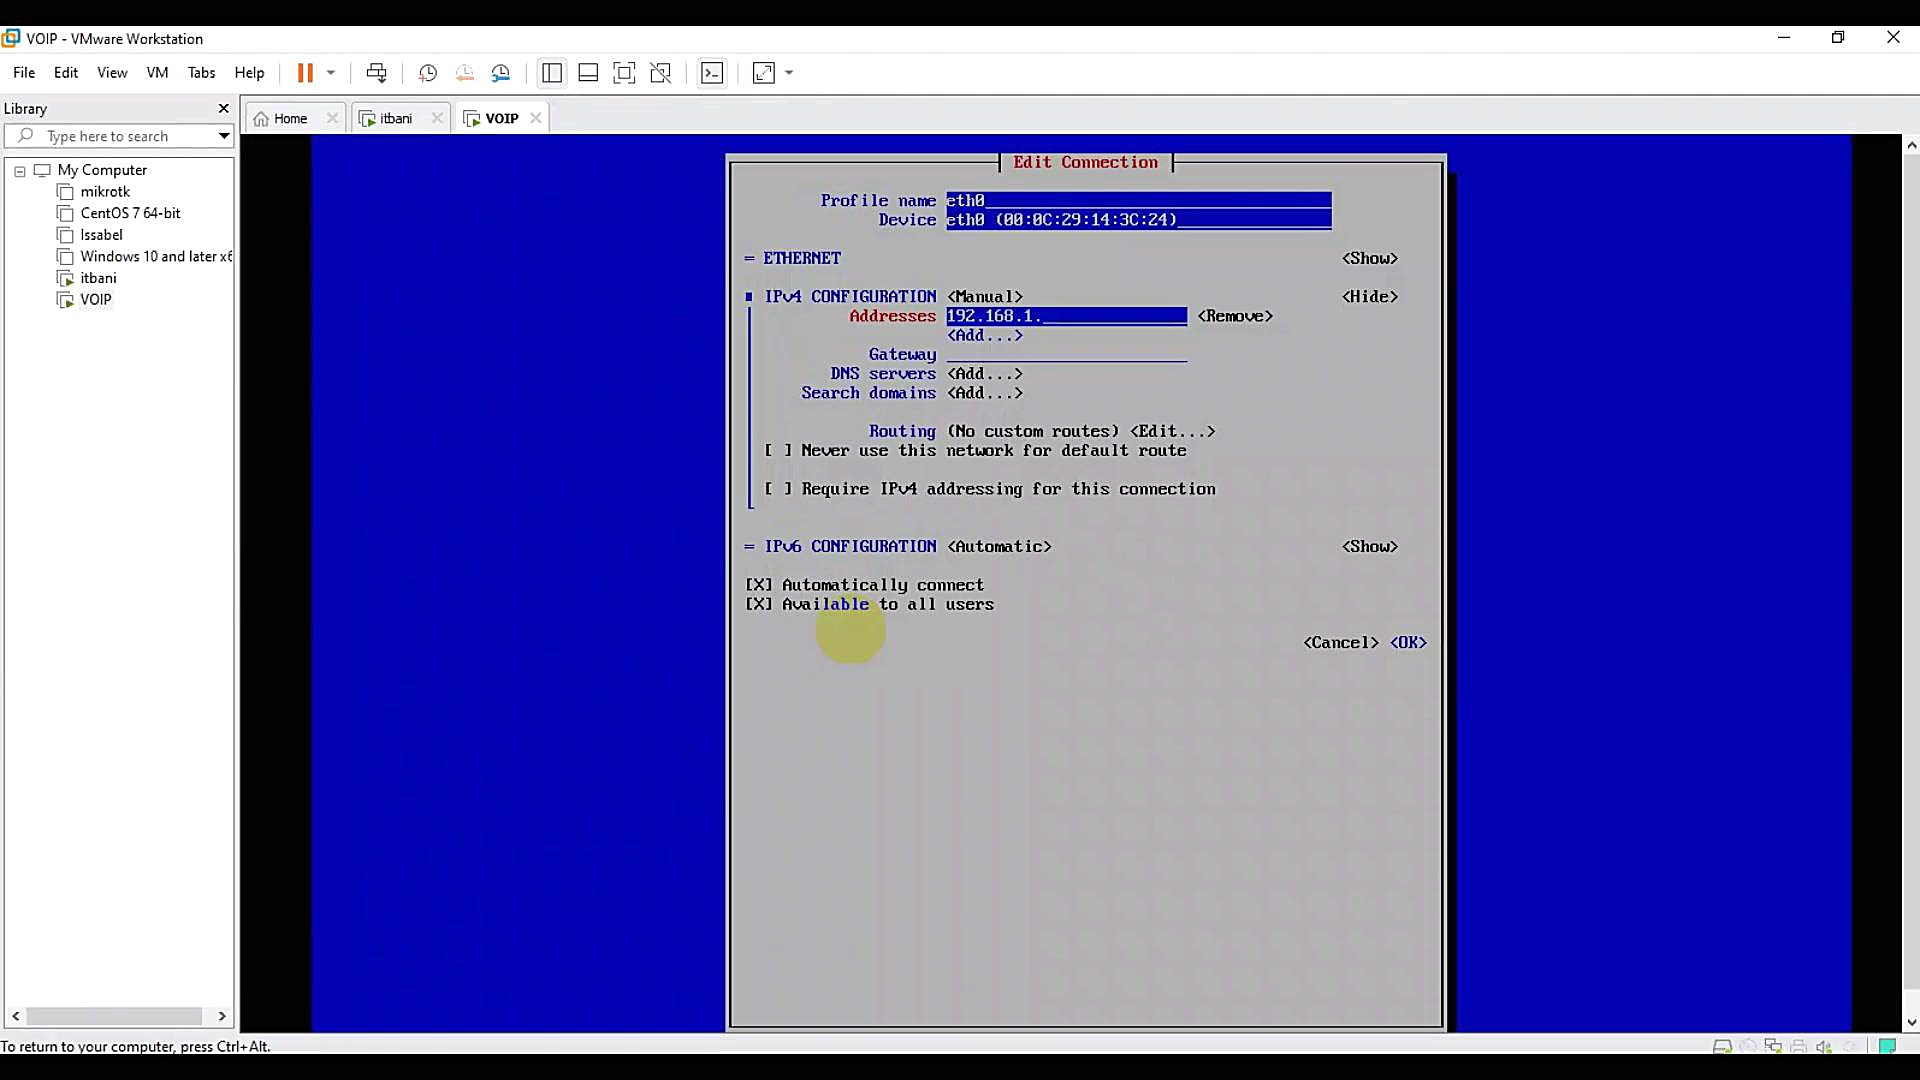The height and width of the screenshot is (1080, 1920).
Task: Close the Library panel
Action: [223, 108]
